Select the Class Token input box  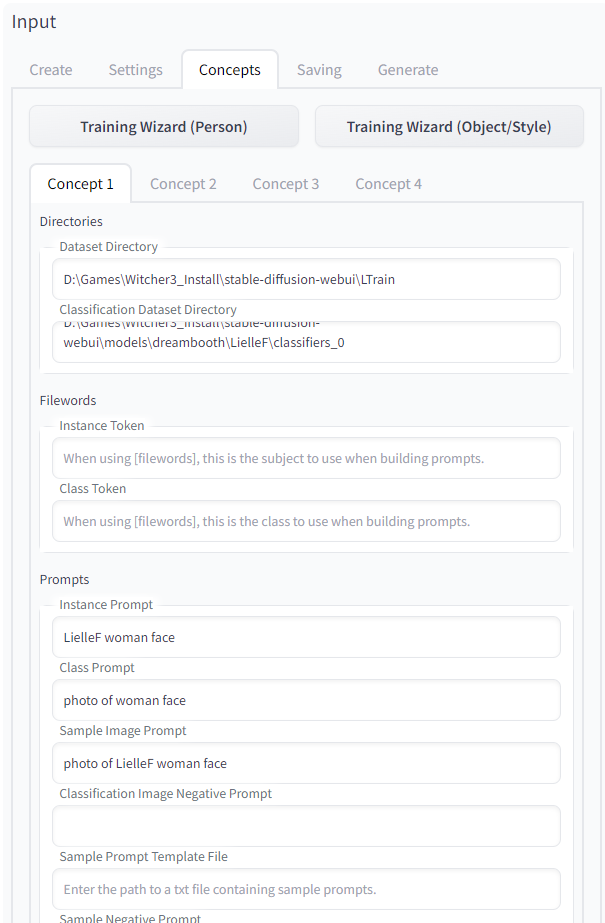(x=306, y=522)
